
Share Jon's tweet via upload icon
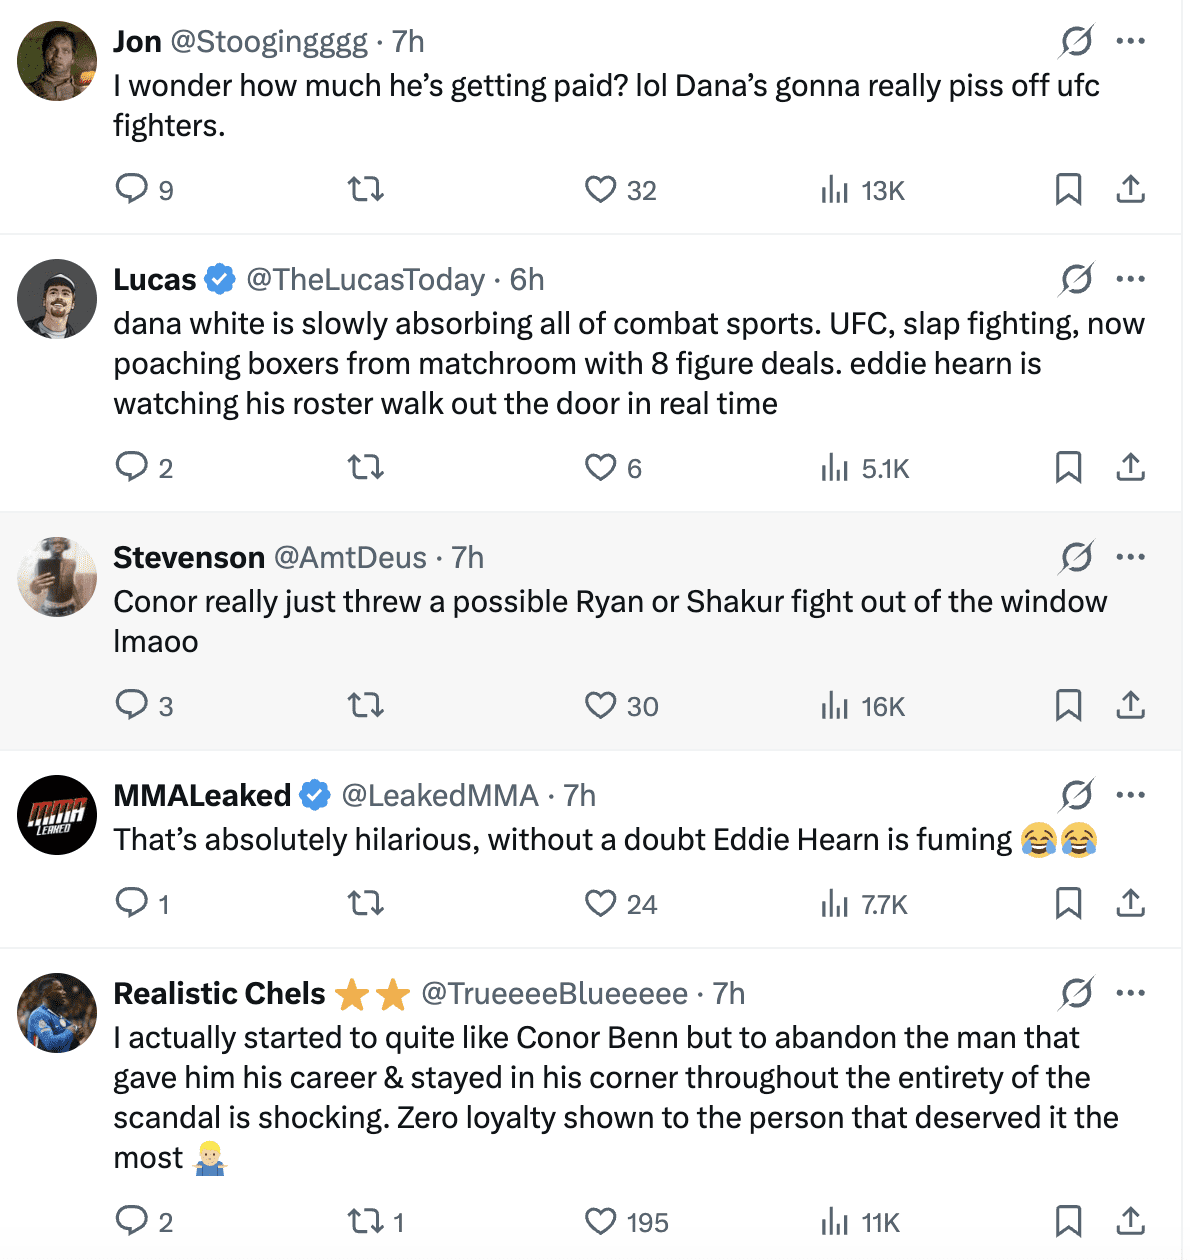point(1130,189)
